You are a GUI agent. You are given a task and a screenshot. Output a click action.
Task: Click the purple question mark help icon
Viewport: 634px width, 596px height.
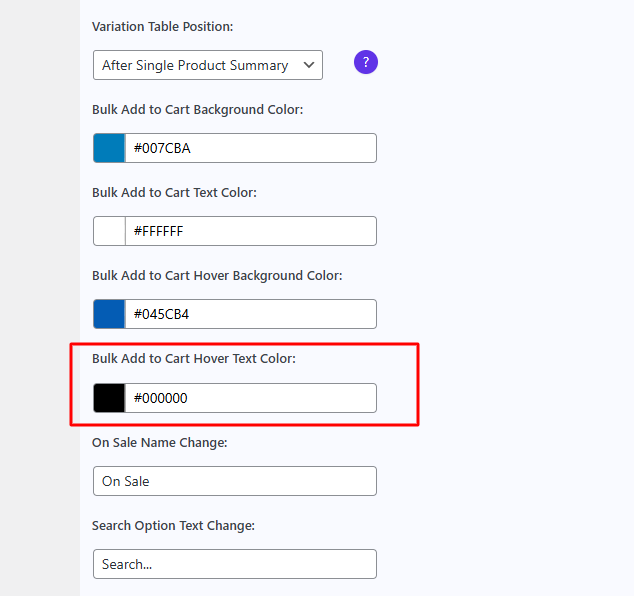click(366, 63)
